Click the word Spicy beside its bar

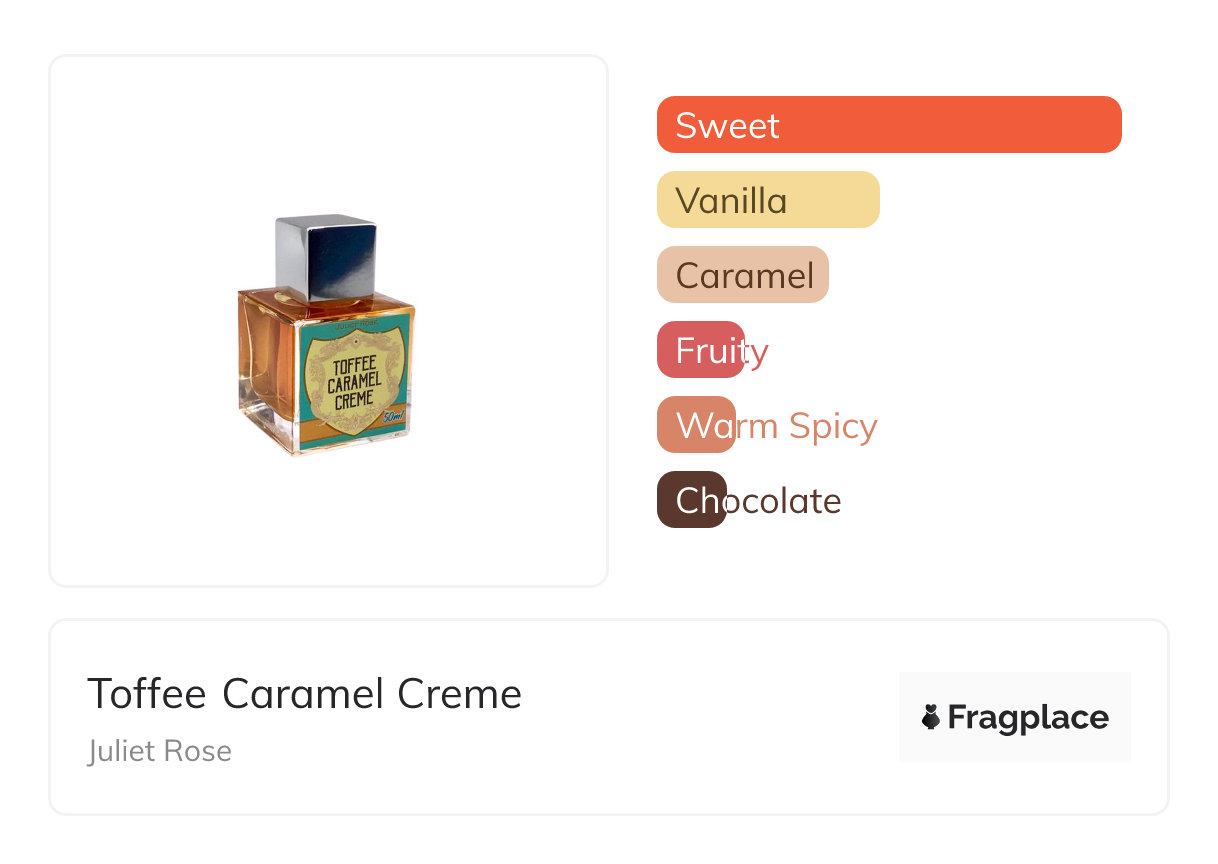832,426
